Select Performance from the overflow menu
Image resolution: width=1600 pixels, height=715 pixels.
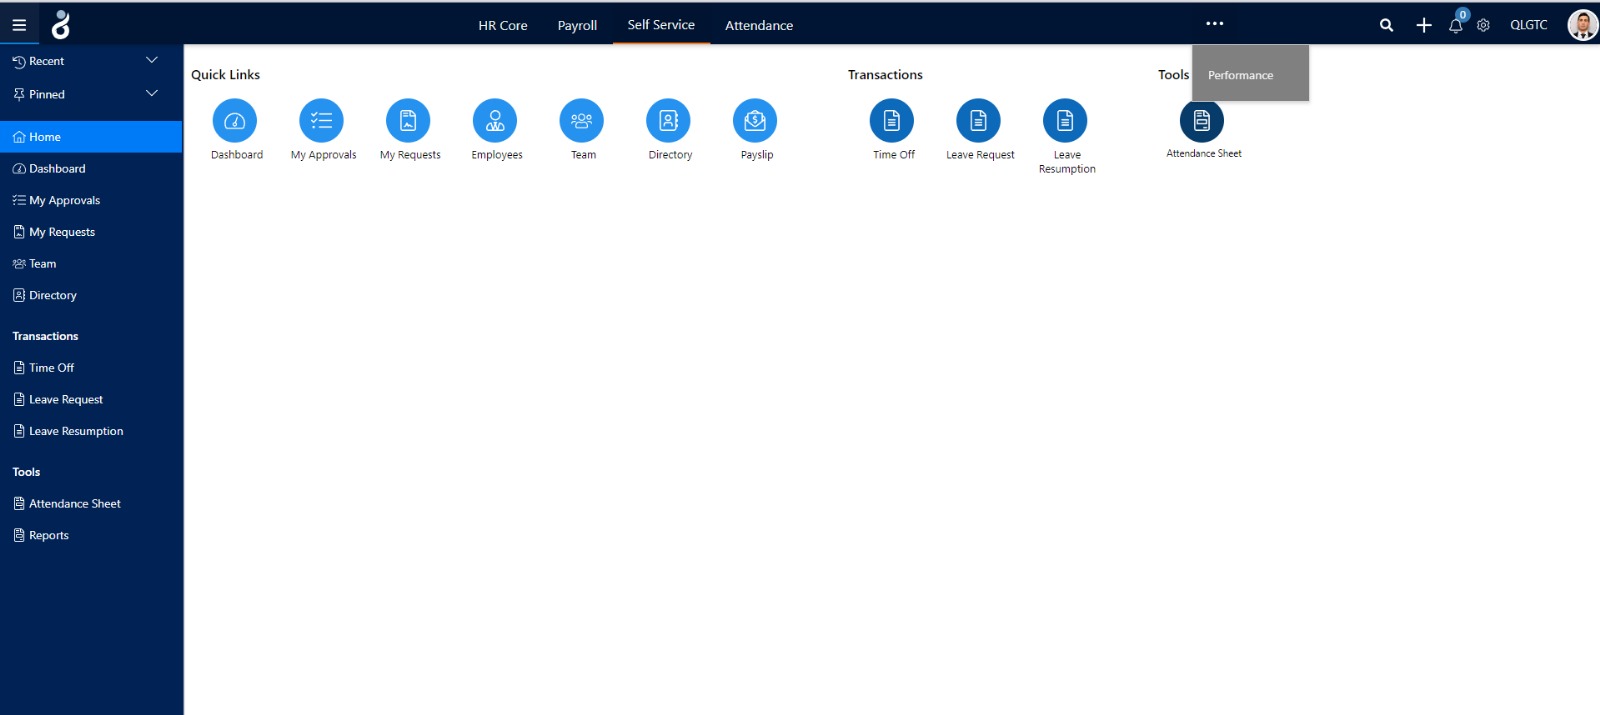point(1240,75)
